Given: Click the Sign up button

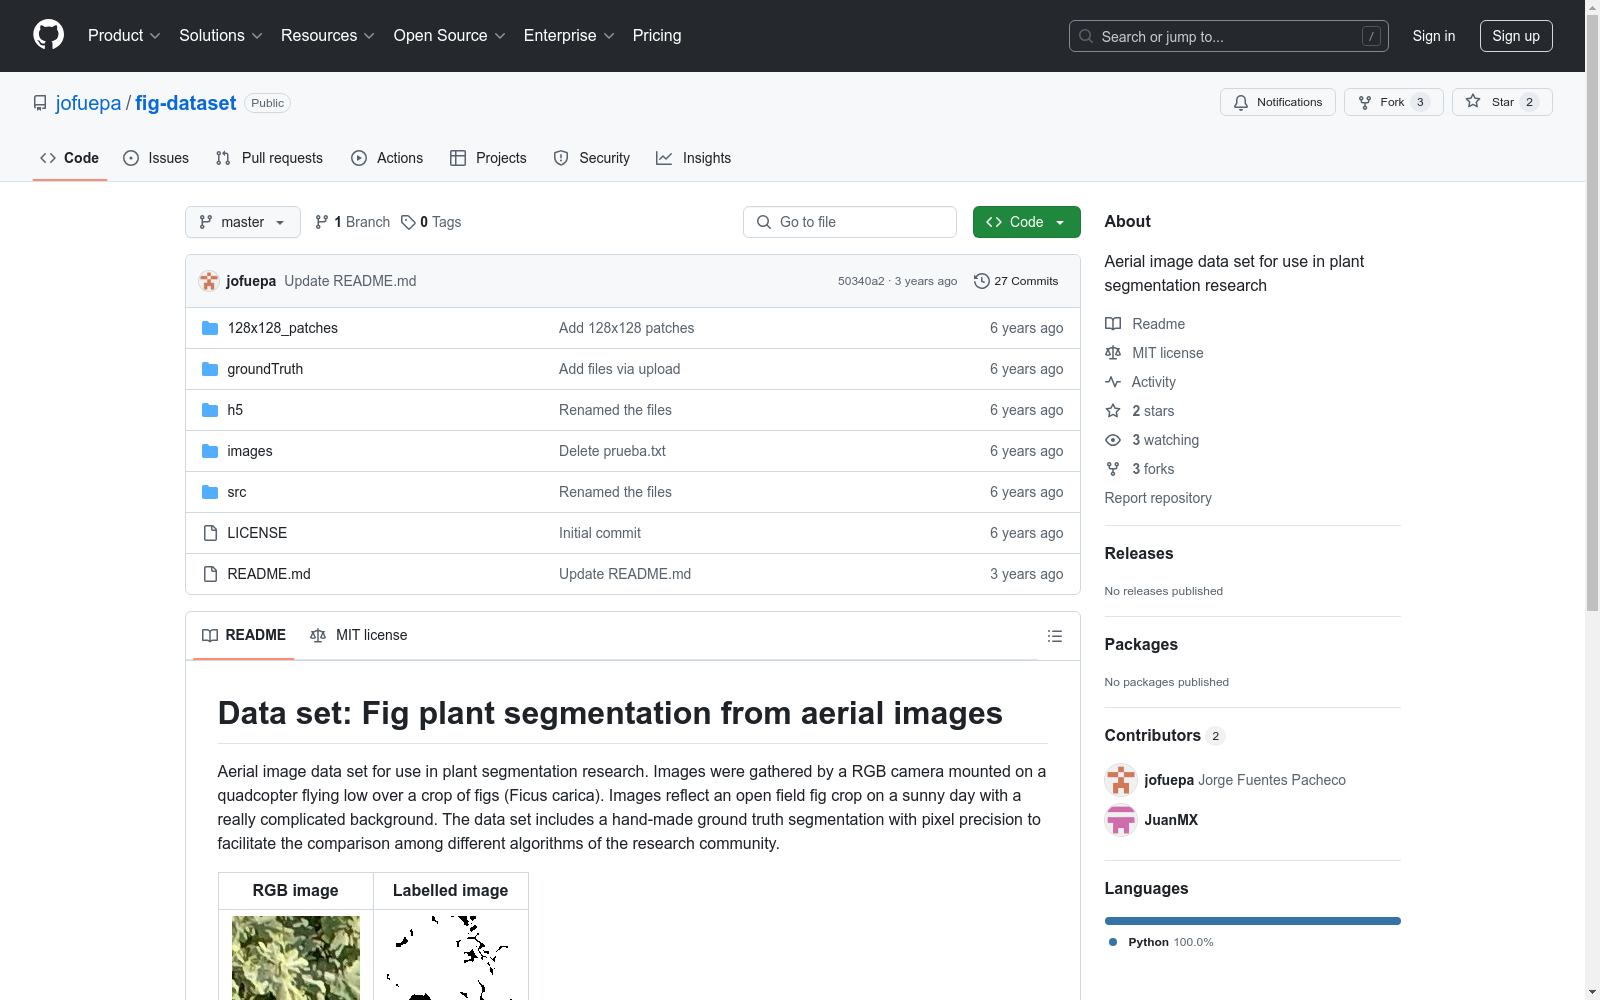Looking at the screenshot, I should coord(1516,36).
